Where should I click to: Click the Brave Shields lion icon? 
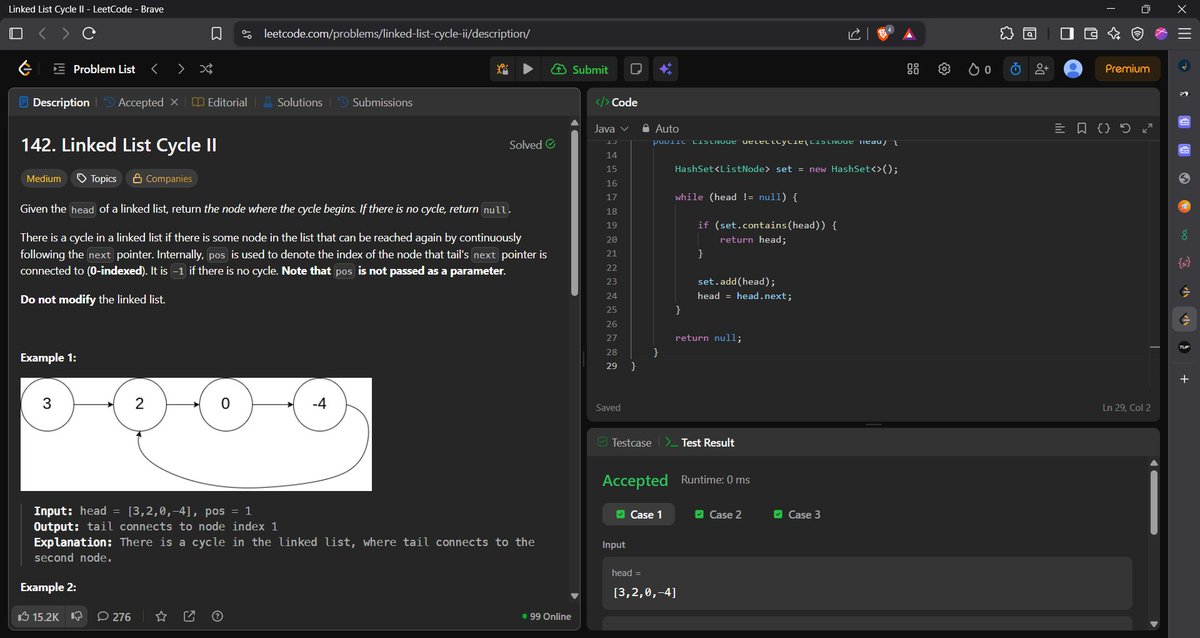point(884,33)
